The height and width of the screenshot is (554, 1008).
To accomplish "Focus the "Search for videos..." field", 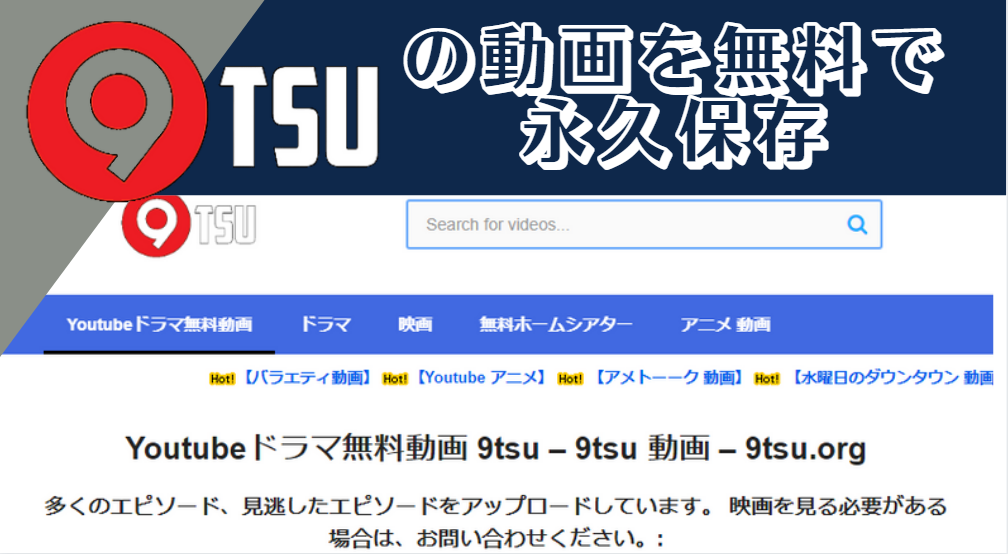I will (x=644, y=224).
